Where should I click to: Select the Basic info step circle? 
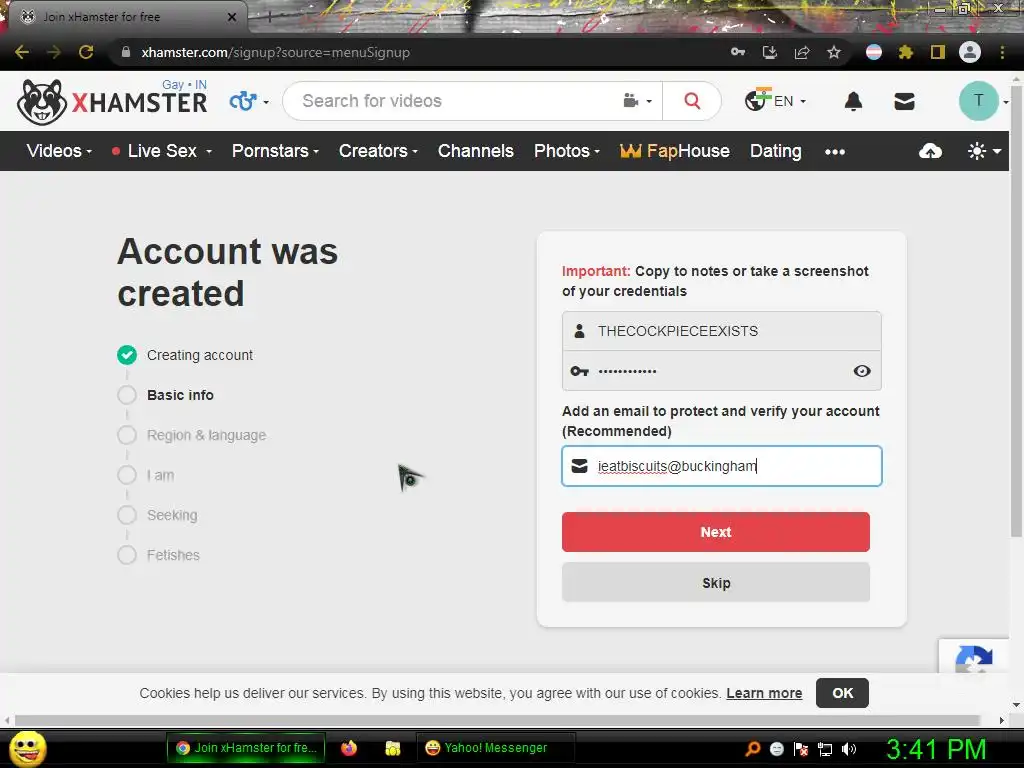(x=127, y=395)
